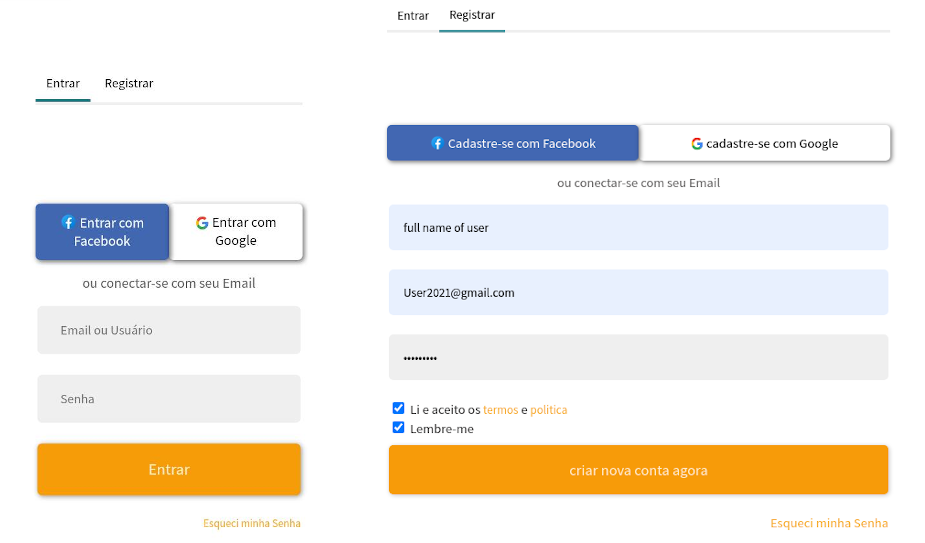Sign up using Cadastre-se com Facebook
925x543 pixels.
(513, 143)
